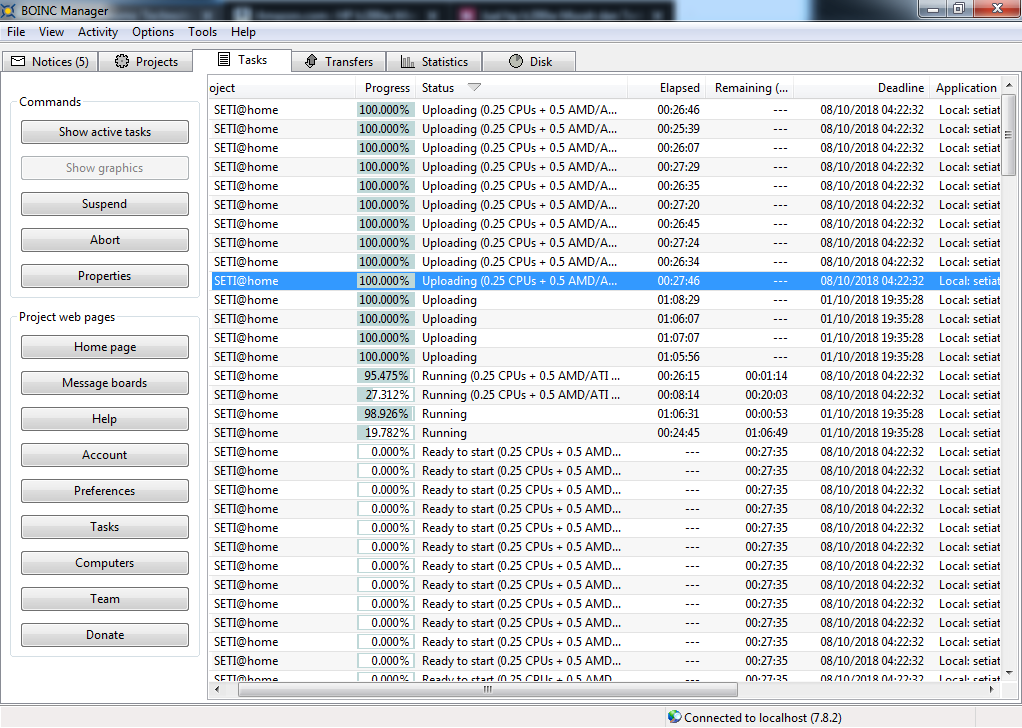Click the Disk pie icon
The image size is (1022, 728).
pos(516,61)
